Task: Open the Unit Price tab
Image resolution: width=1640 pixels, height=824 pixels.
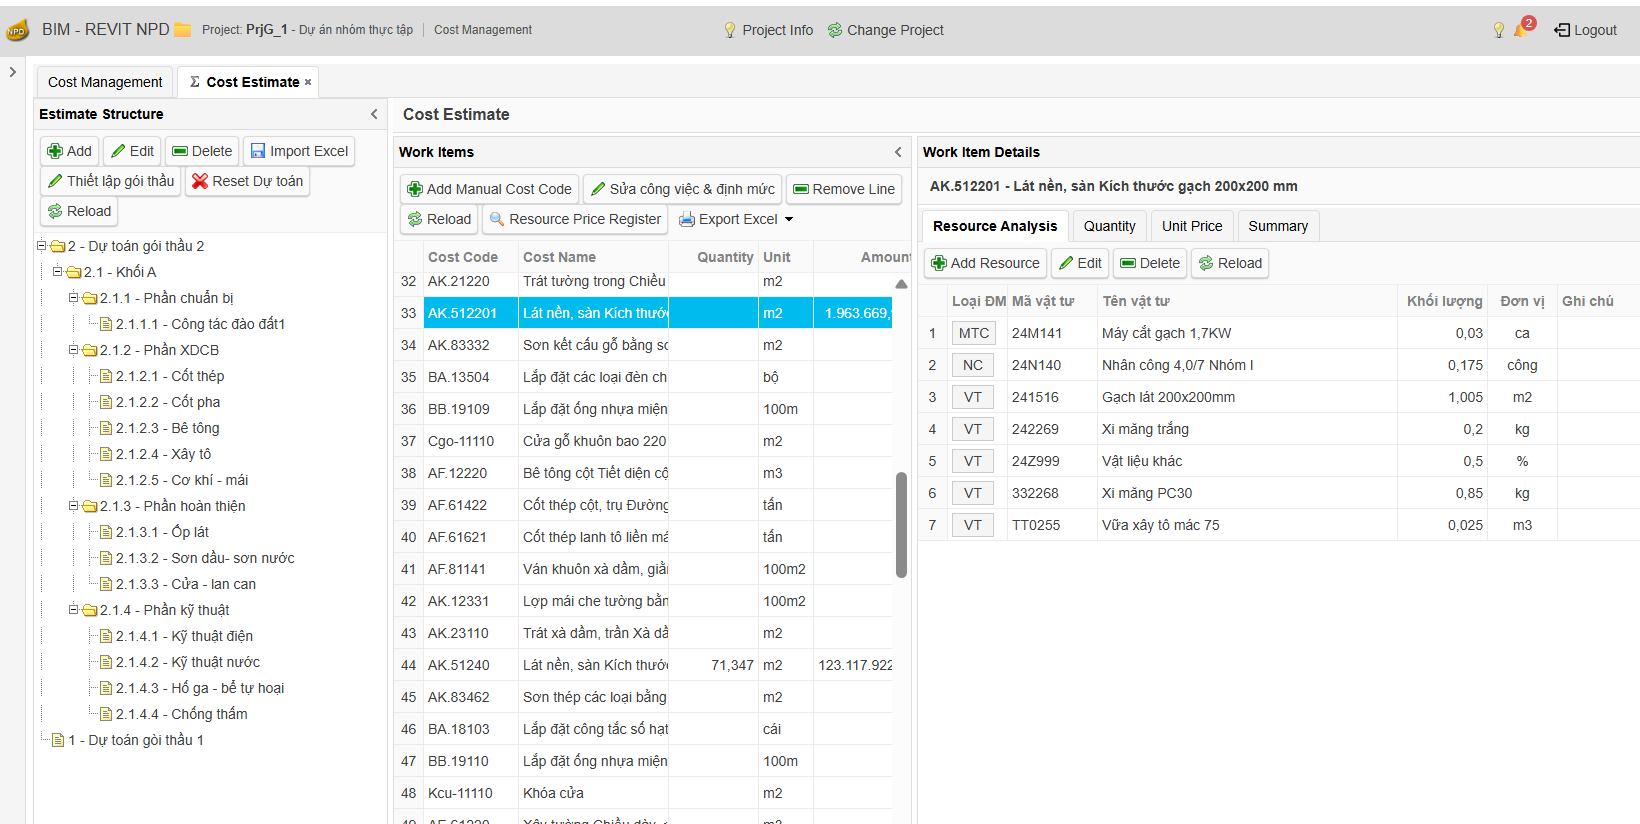Action: point(1192,226)
